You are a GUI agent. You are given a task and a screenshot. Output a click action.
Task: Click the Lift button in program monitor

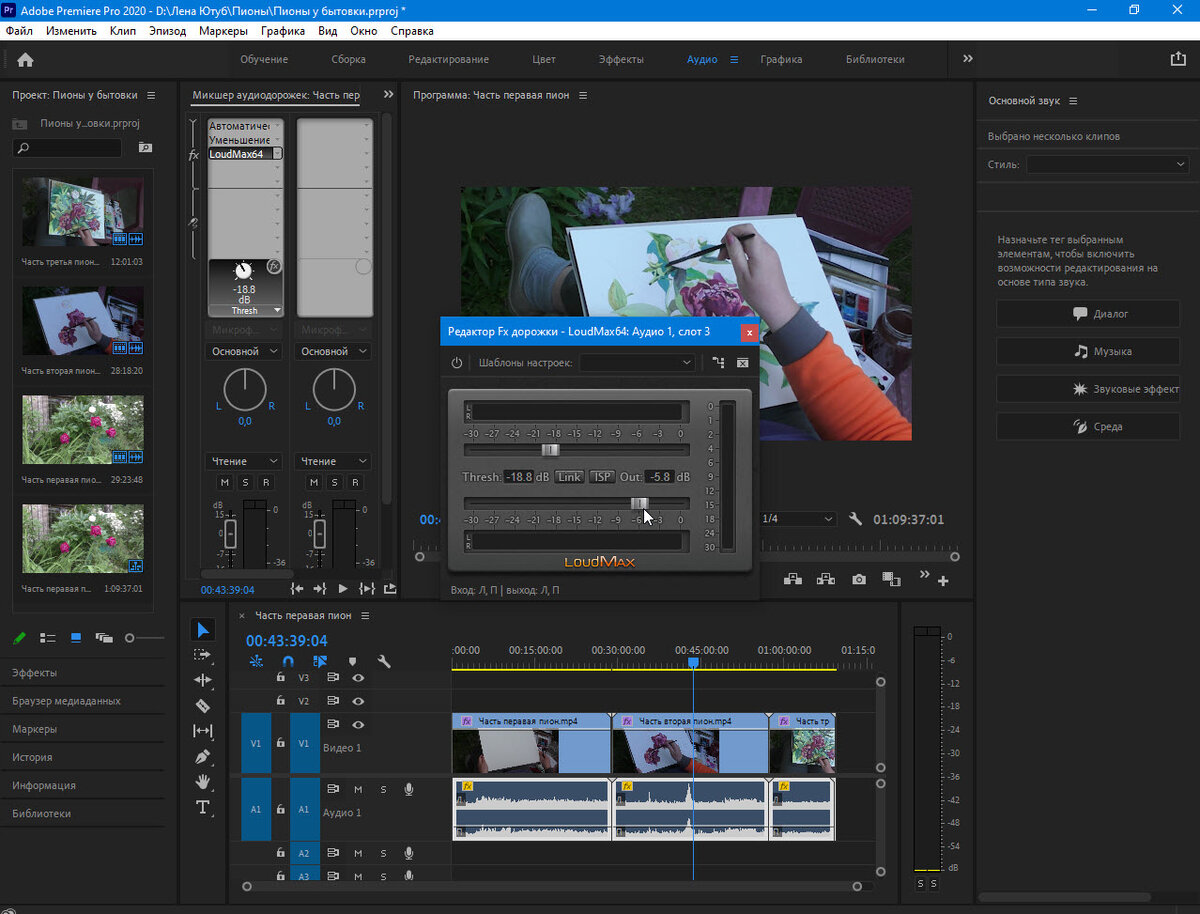point(792,579)
